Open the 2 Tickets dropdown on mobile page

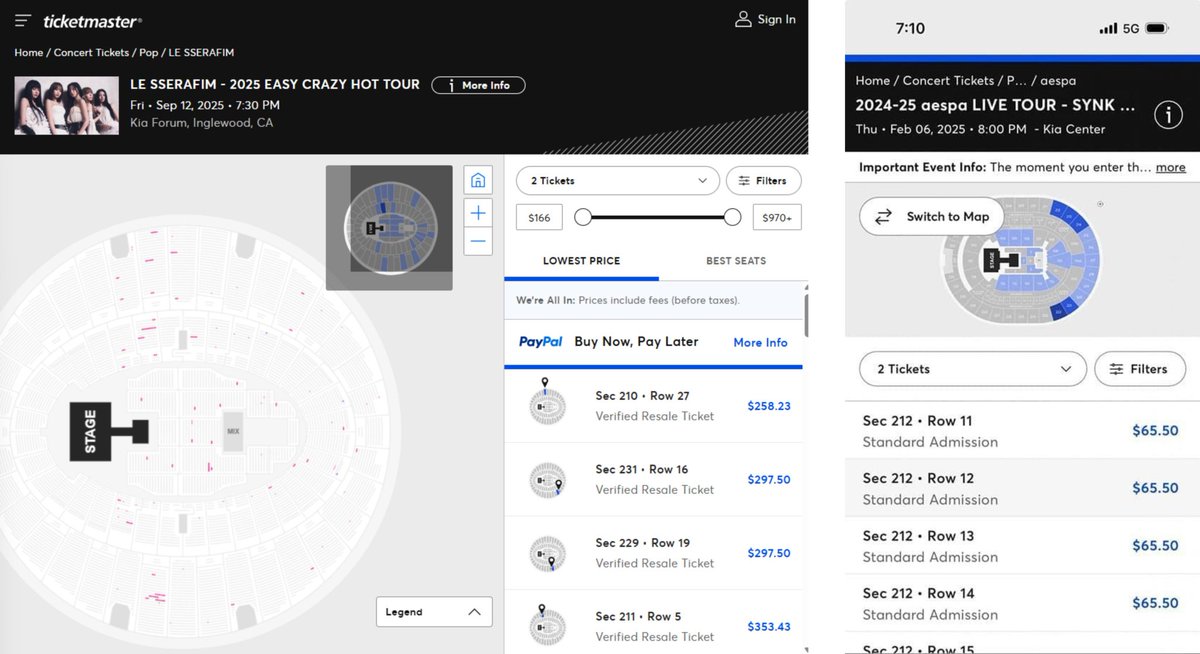tap(973, 369)
